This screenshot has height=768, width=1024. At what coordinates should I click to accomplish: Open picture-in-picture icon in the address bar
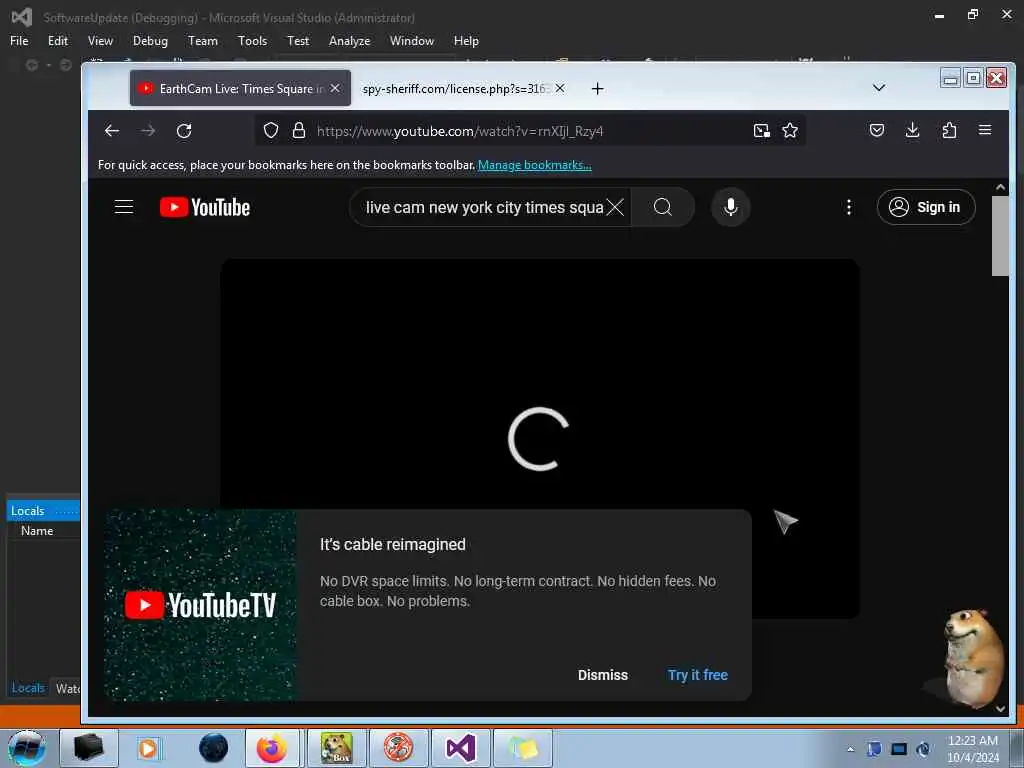761,131
